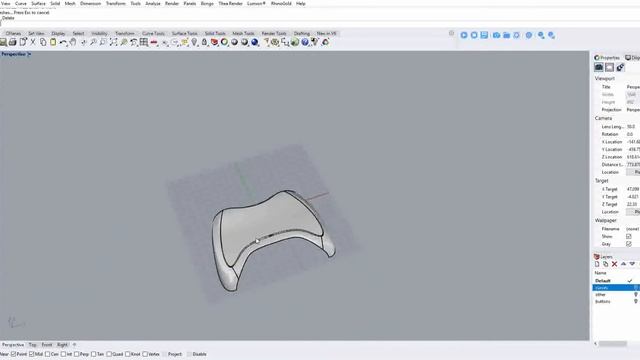The height and width of the screenshot is (360, 640).
Task: Toggle the Wallpaper Gray checkbox
Action: tap(629, 244)
